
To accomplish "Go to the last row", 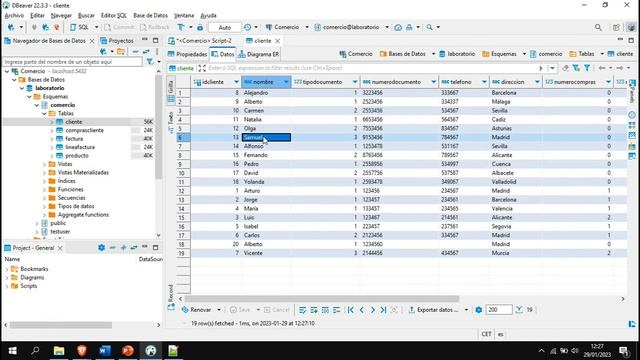I will click(x=383, y=310).
